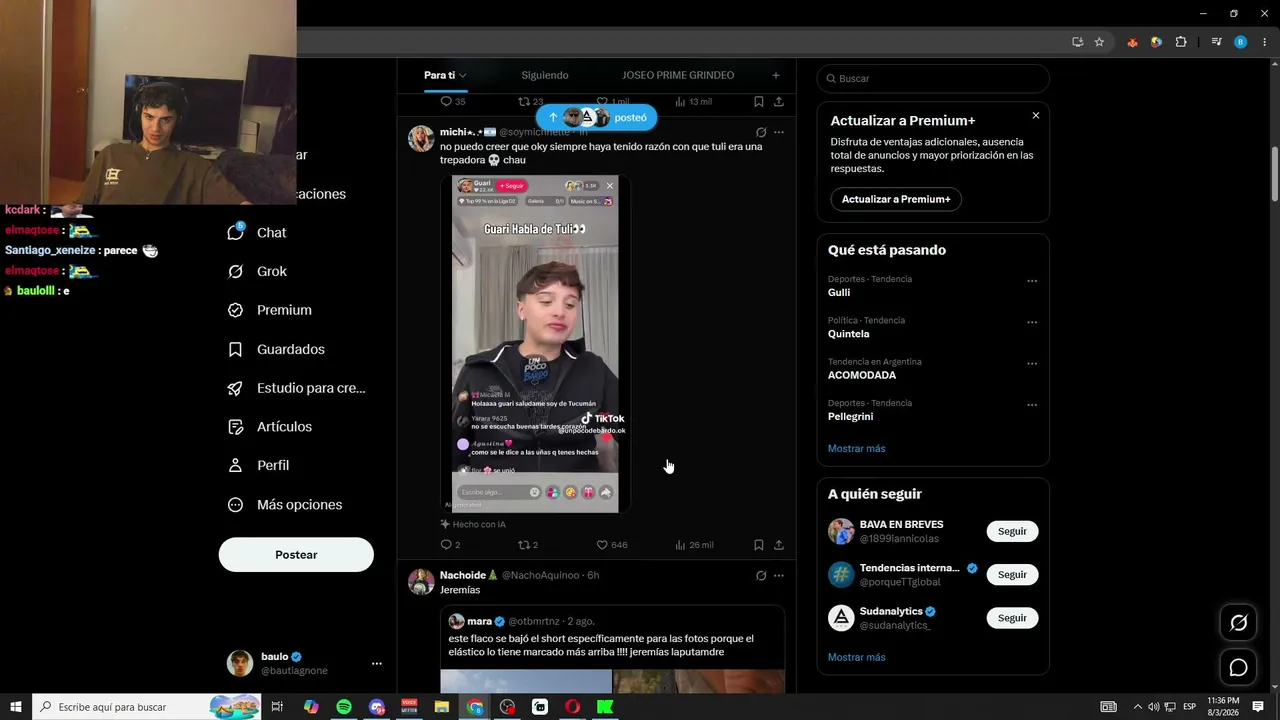Viewport: 1280px width, 720px height.
Task: Open mara's quoted post
Action: pos(612,649)
